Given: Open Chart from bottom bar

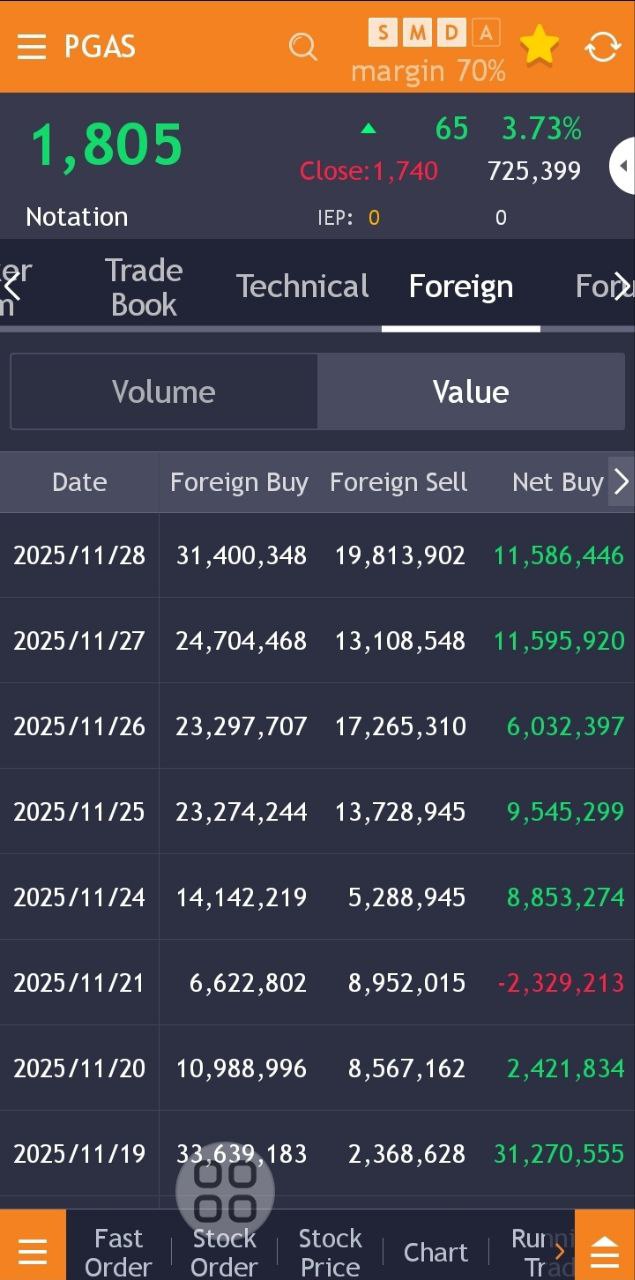Looking at the screenshot, I should click(x=435, y=1252).
